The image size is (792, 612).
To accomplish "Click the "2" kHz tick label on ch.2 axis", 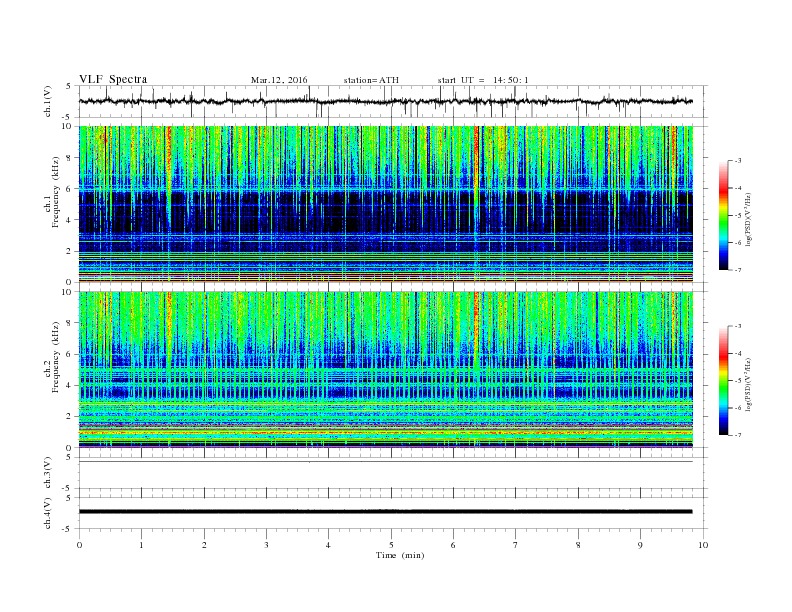I will 69,417.
